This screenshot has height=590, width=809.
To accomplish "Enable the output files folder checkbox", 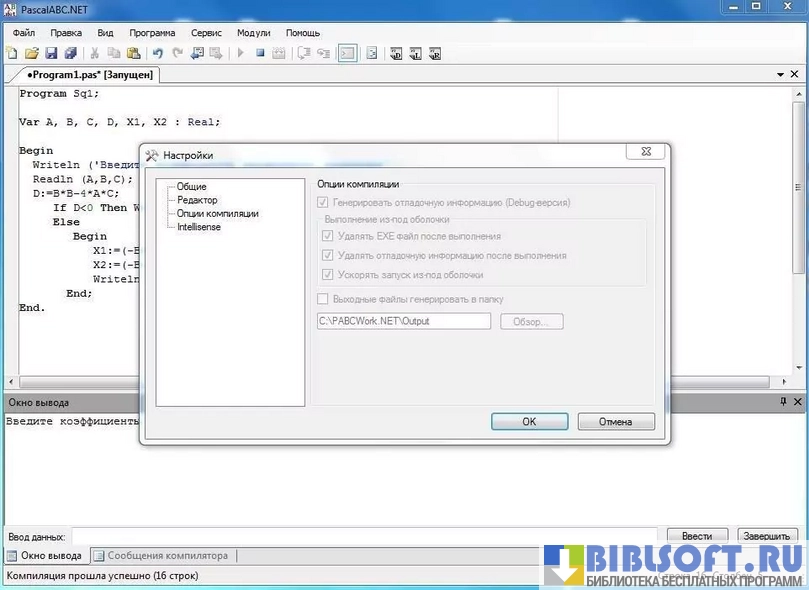I will (323, 299).
